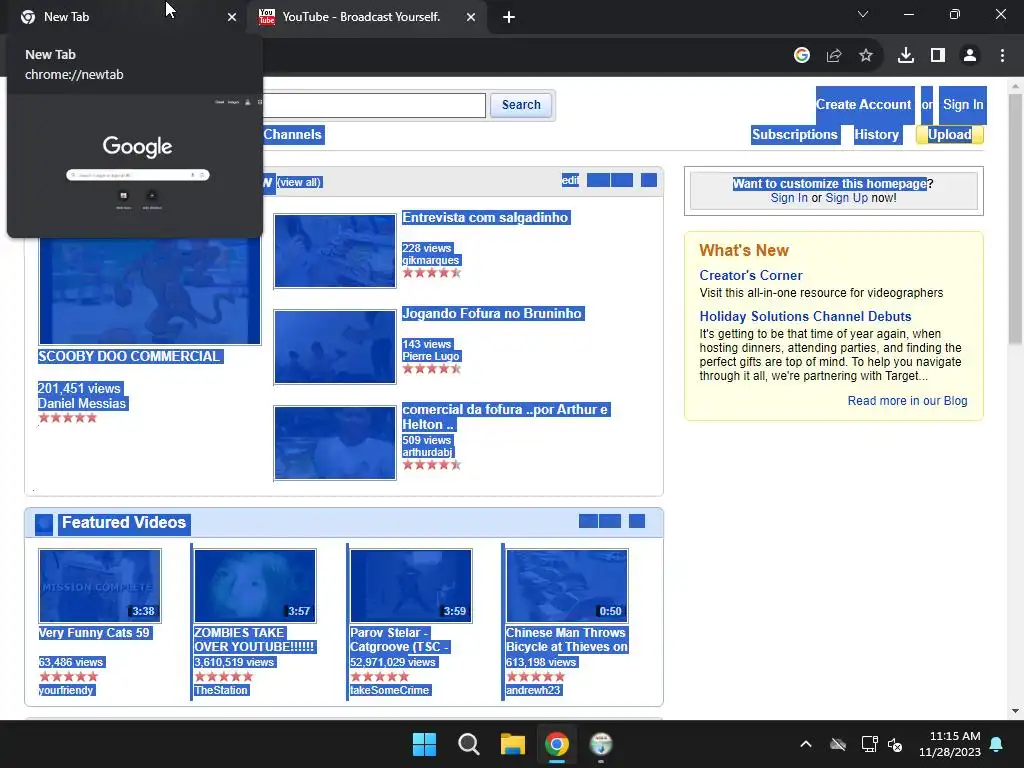Click the Entrevista com salgadinho thumbnail
Screen dimensions: 1024x768
335,251
